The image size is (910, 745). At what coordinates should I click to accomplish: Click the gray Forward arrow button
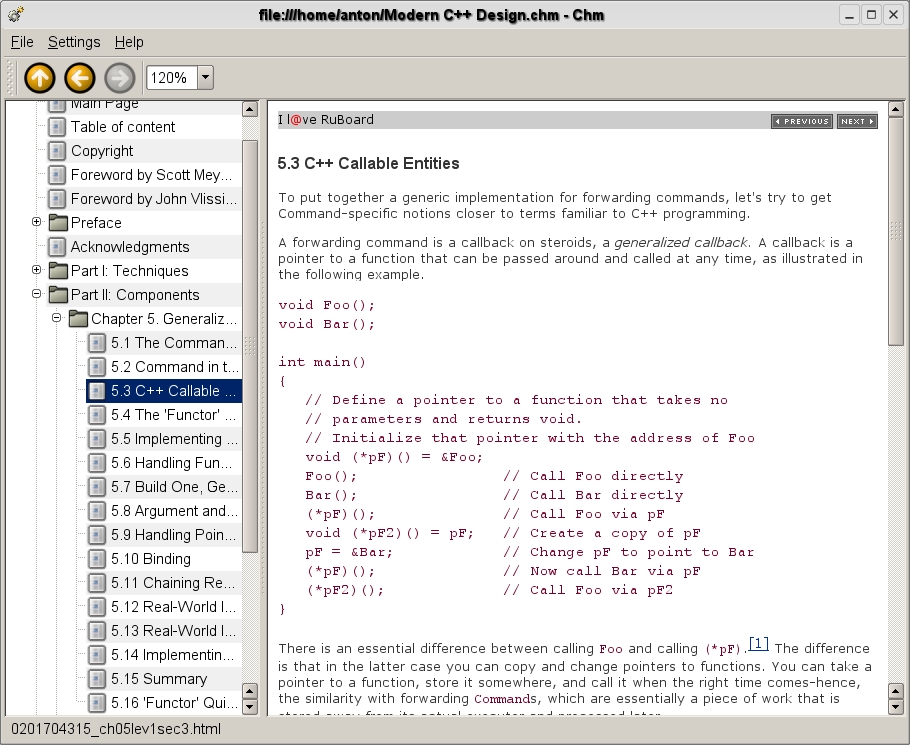pos(120,78)
